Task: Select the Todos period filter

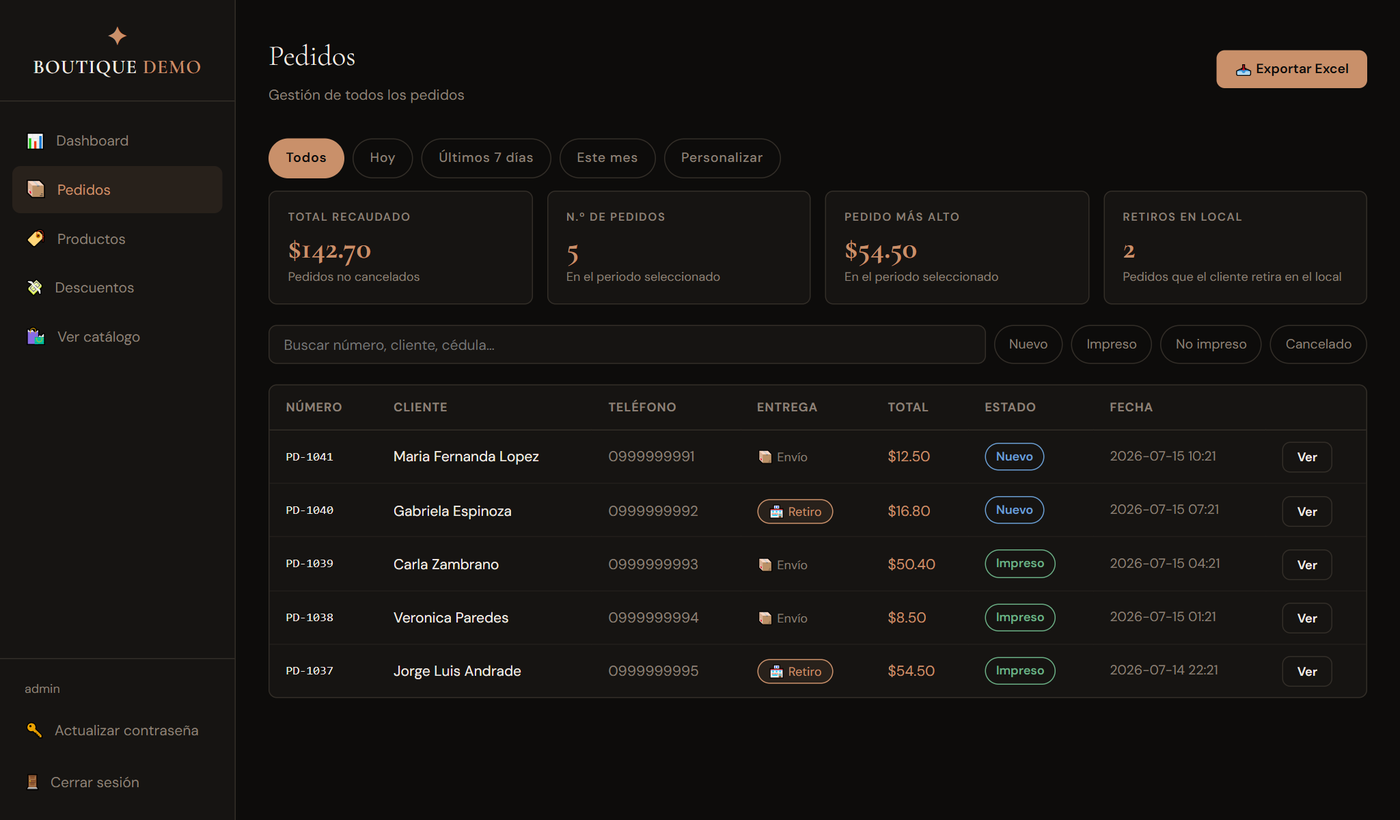Action: [306, 158]
